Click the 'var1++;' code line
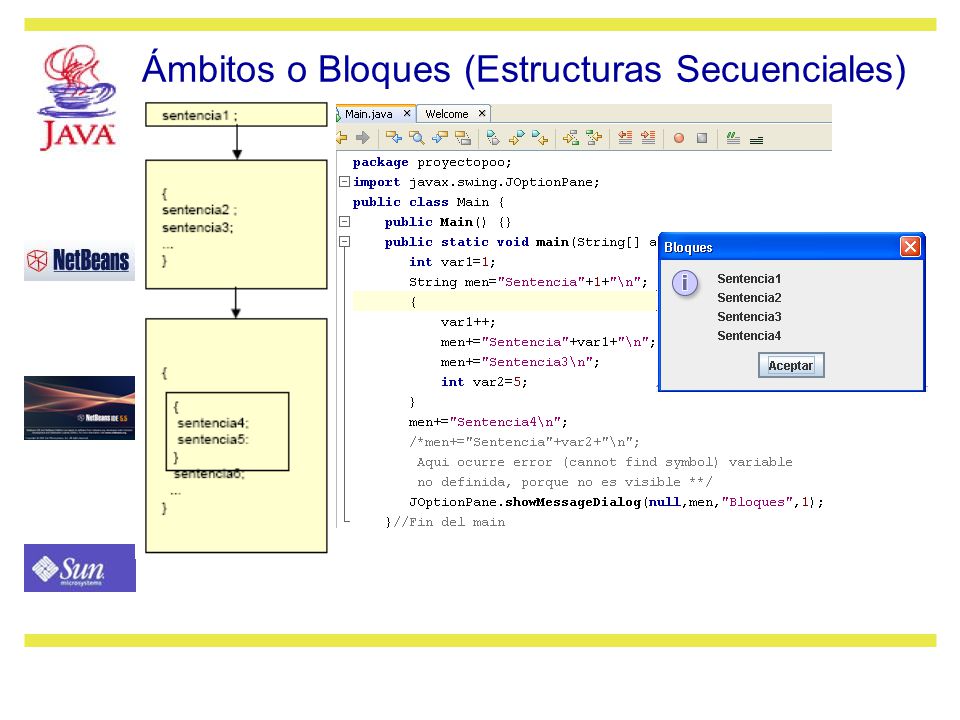The width and height of the screenshot is (960, 720). coord(468,322)
